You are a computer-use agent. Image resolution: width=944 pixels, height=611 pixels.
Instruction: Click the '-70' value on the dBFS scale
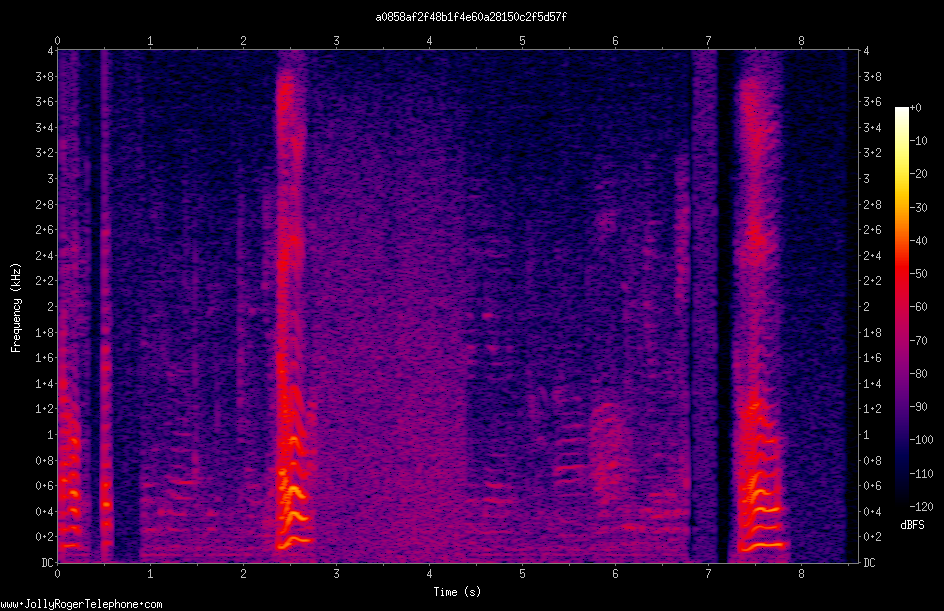(x=918, y=341)
